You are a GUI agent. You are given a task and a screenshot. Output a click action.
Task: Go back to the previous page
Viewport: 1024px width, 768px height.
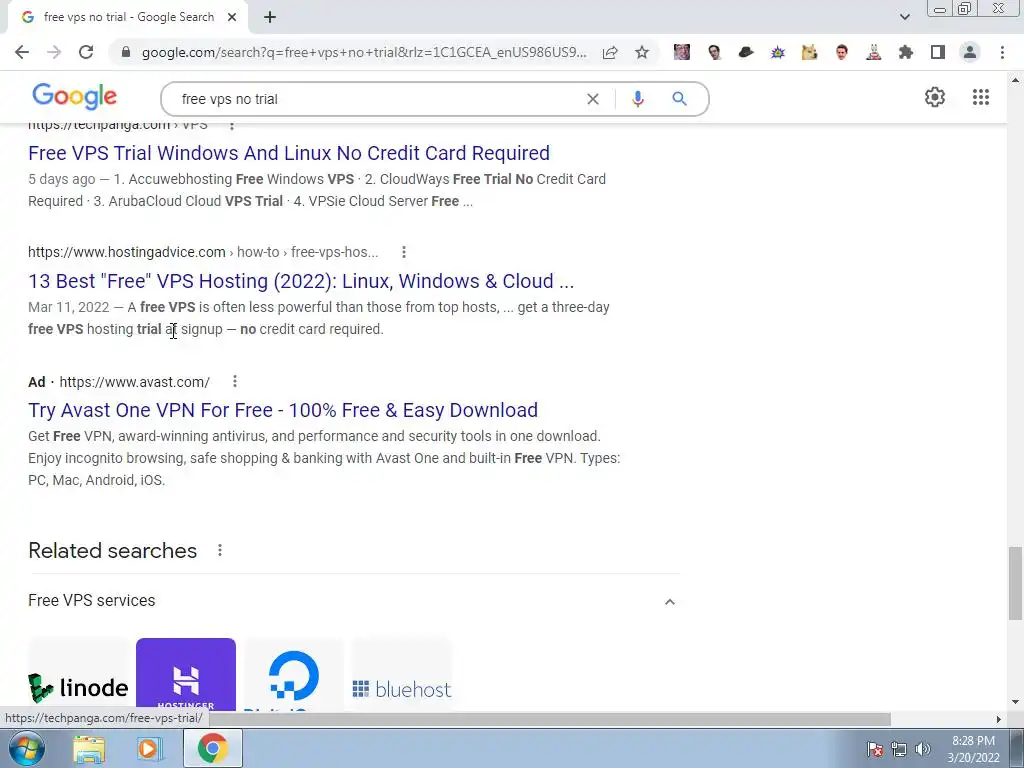(22, 52)
